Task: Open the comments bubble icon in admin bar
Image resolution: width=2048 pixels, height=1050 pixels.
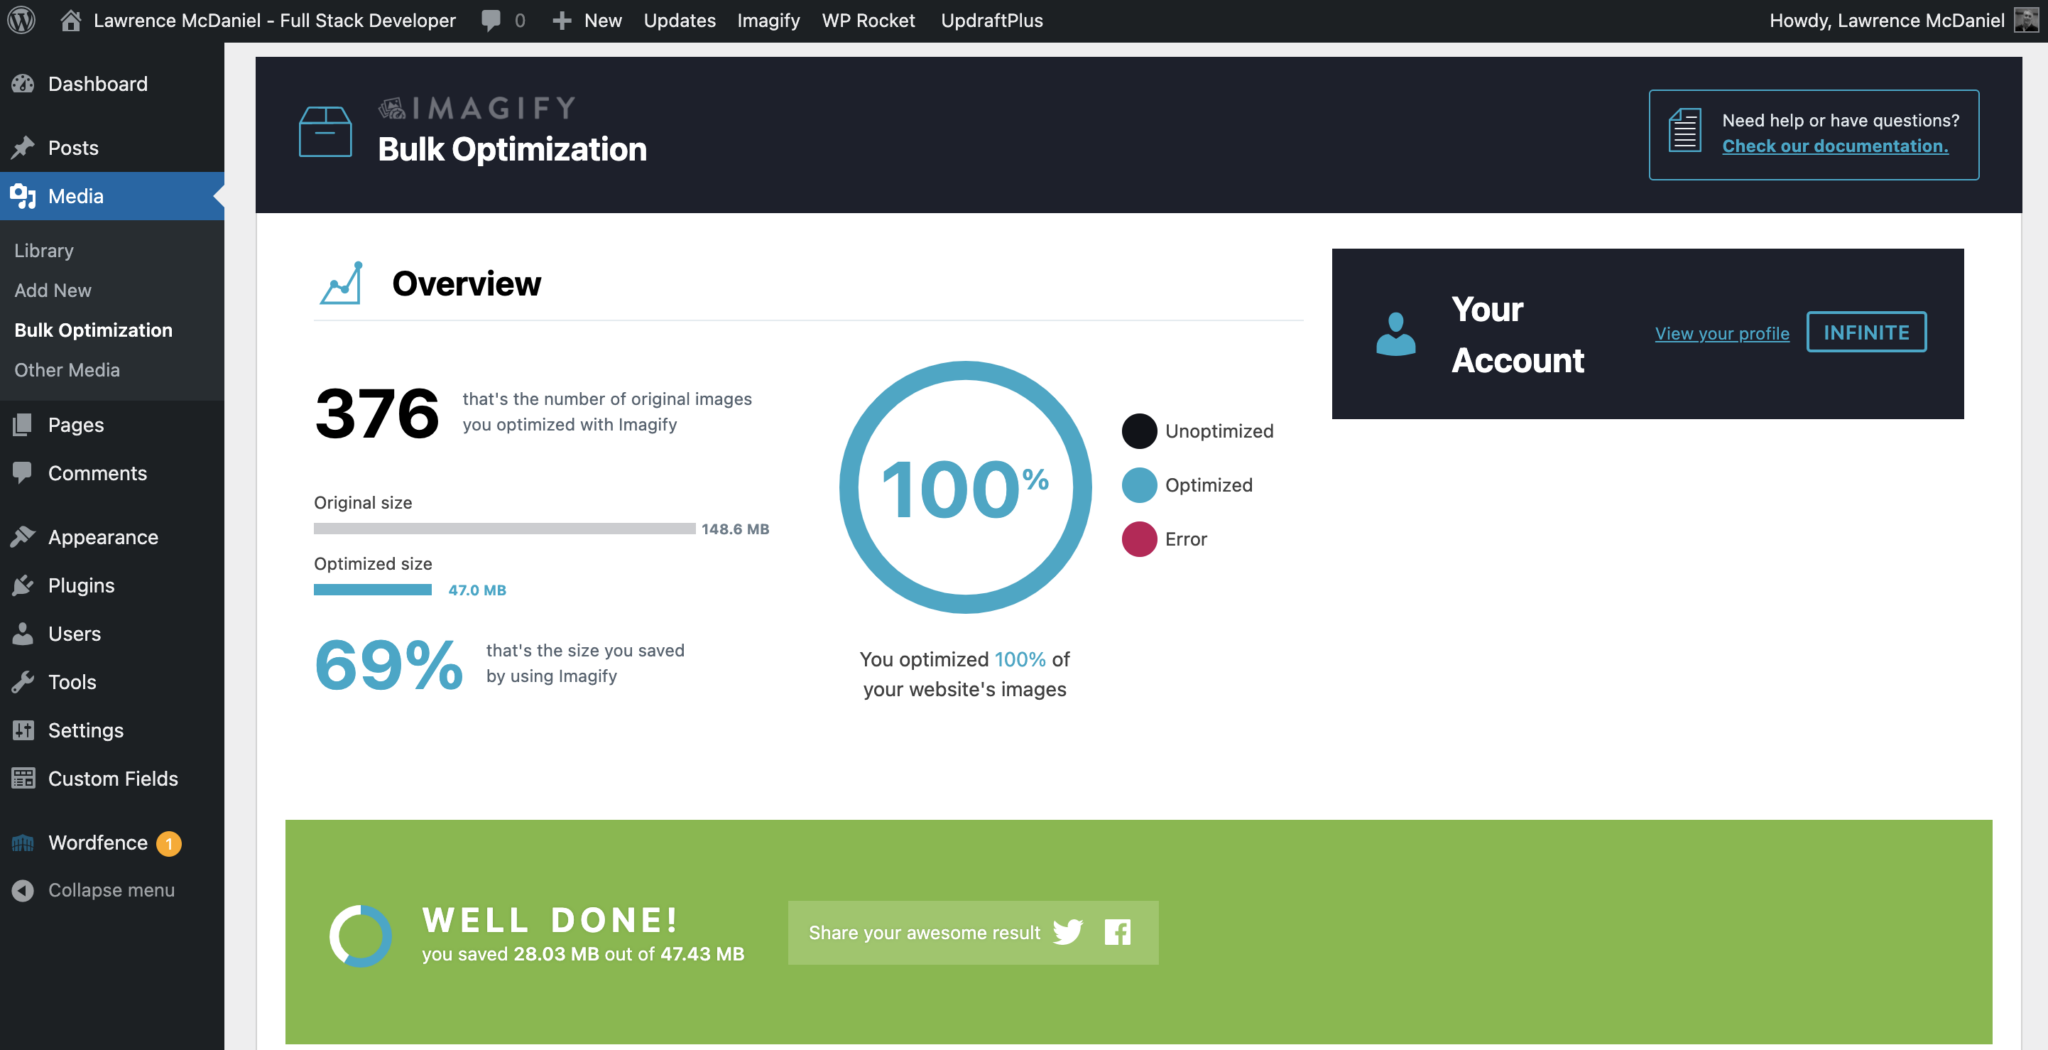Action: pyautogui.click(x=491, y=20)
